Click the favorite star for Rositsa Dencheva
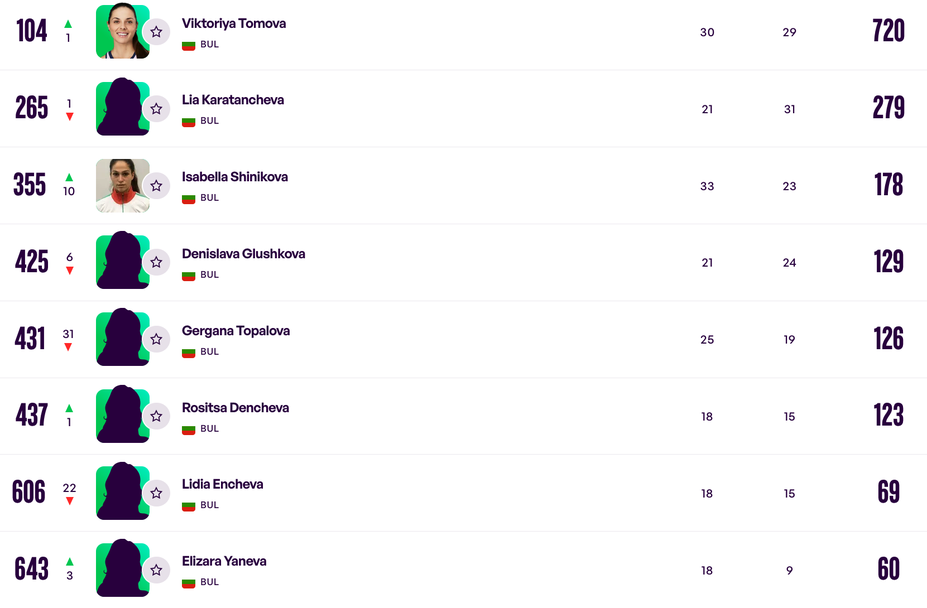Image resolution: width=927 pixels, height=608 pixels. click(156, 417)
